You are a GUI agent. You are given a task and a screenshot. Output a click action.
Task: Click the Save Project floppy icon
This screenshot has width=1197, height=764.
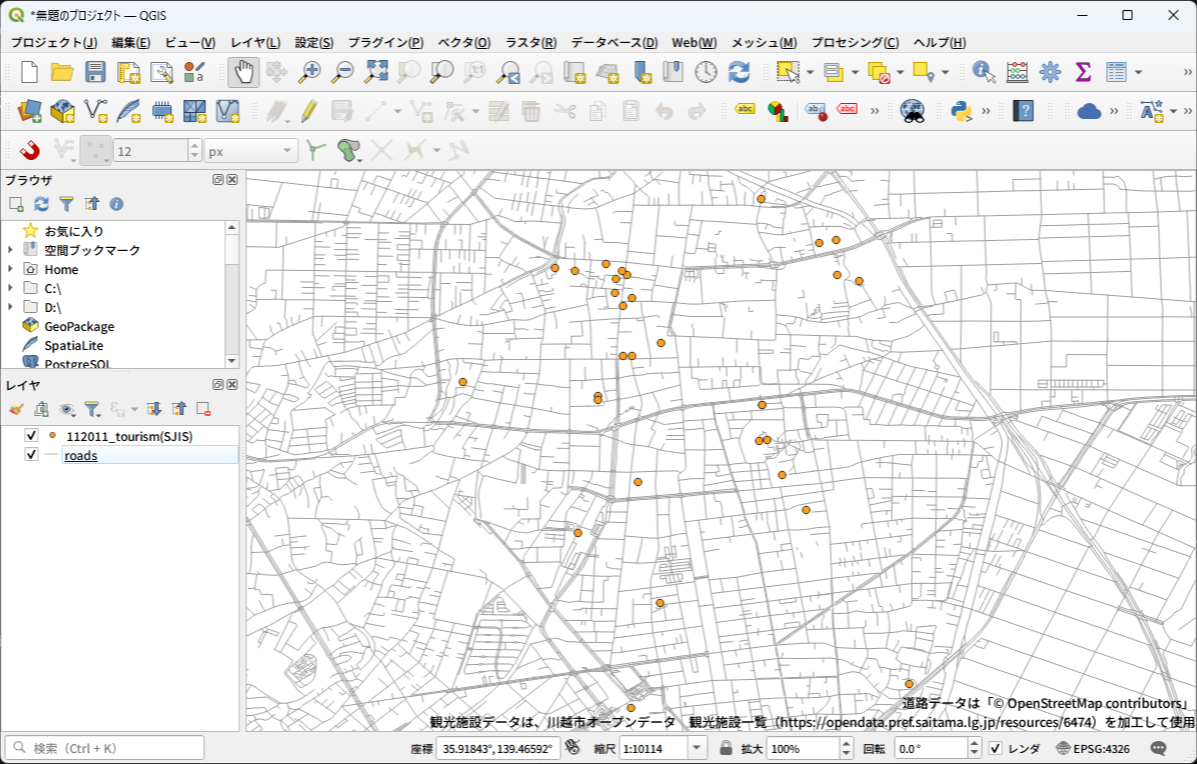click(x=95, y=72)
